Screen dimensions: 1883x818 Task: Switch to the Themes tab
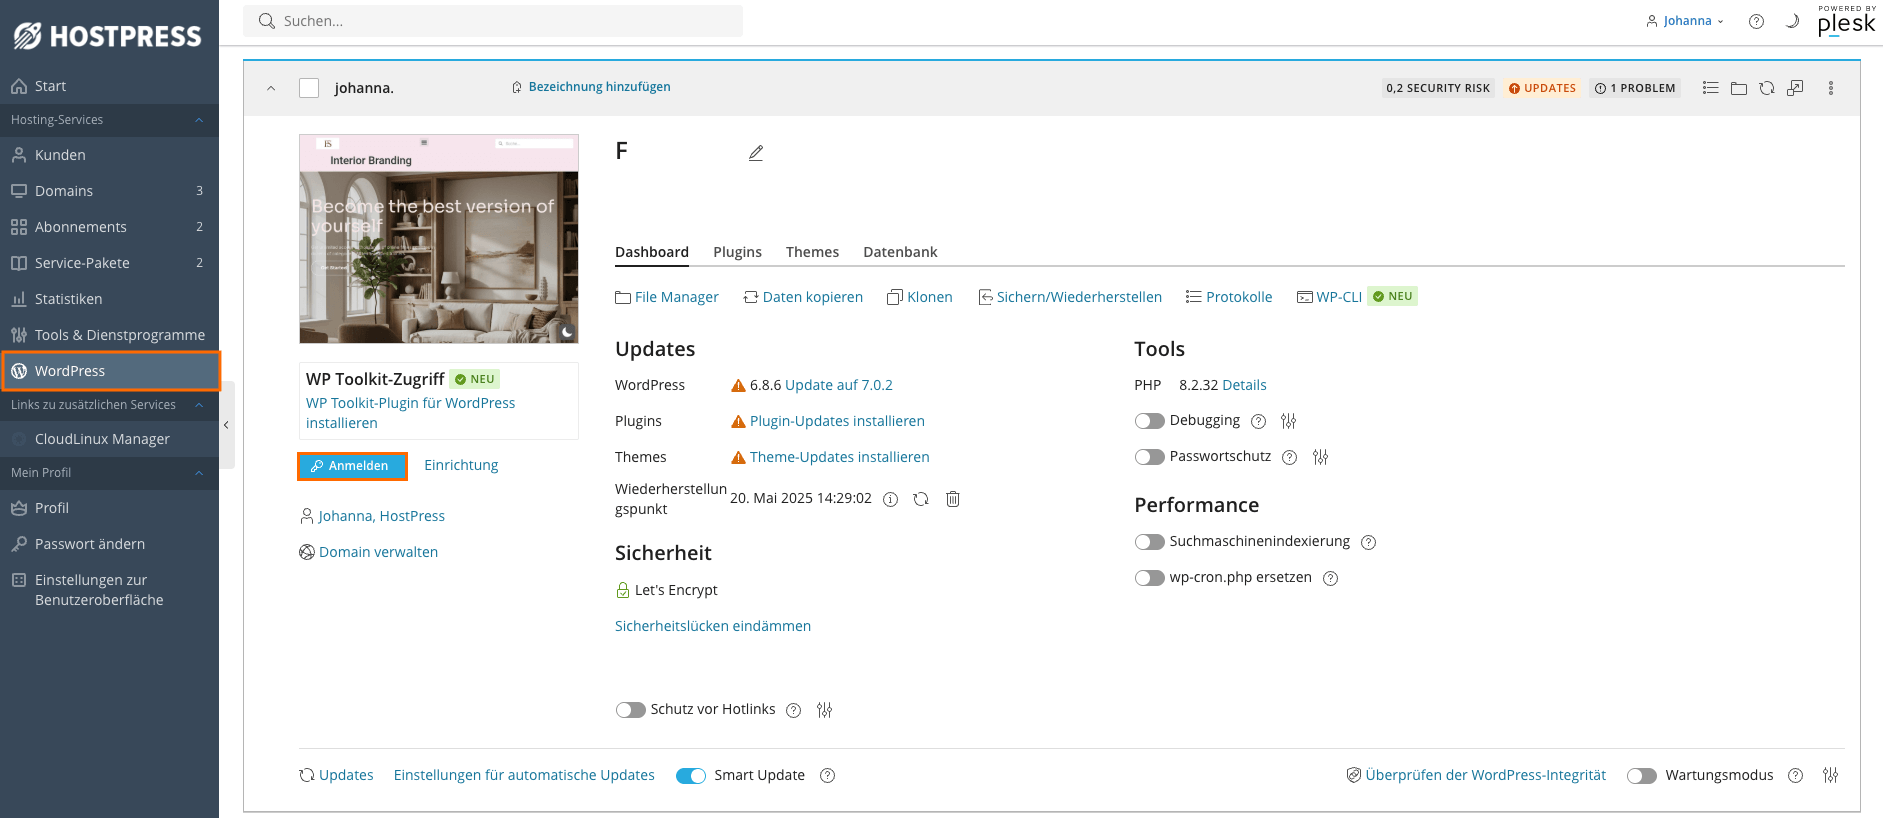point(812,252)
